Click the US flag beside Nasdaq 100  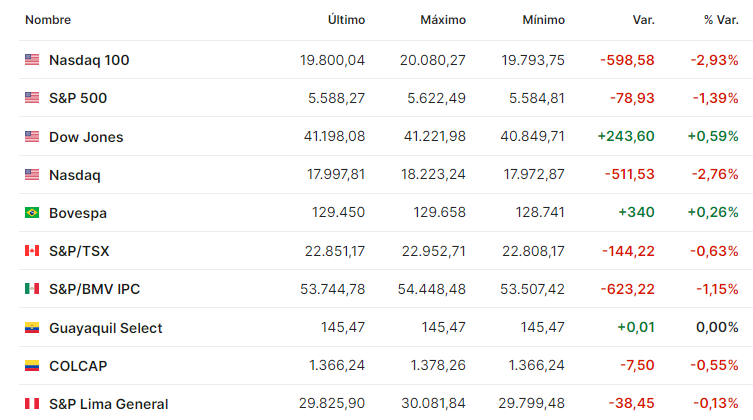pyautogui.click(x=32, y=60)
